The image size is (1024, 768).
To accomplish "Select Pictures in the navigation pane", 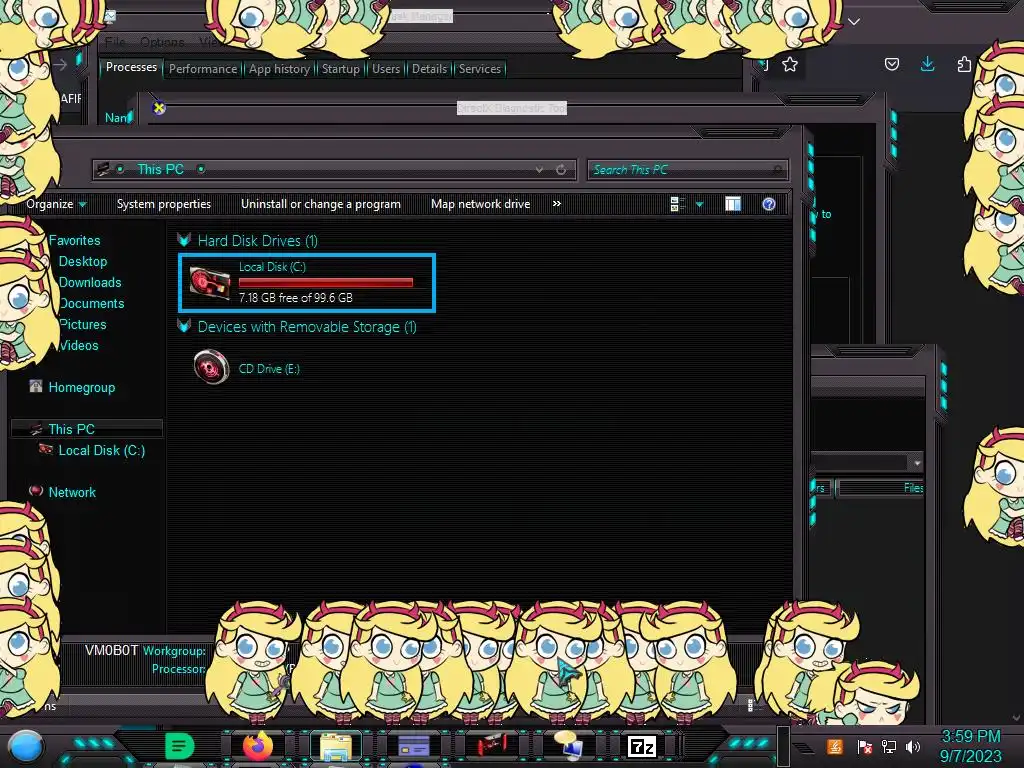I will click(82, 324).
